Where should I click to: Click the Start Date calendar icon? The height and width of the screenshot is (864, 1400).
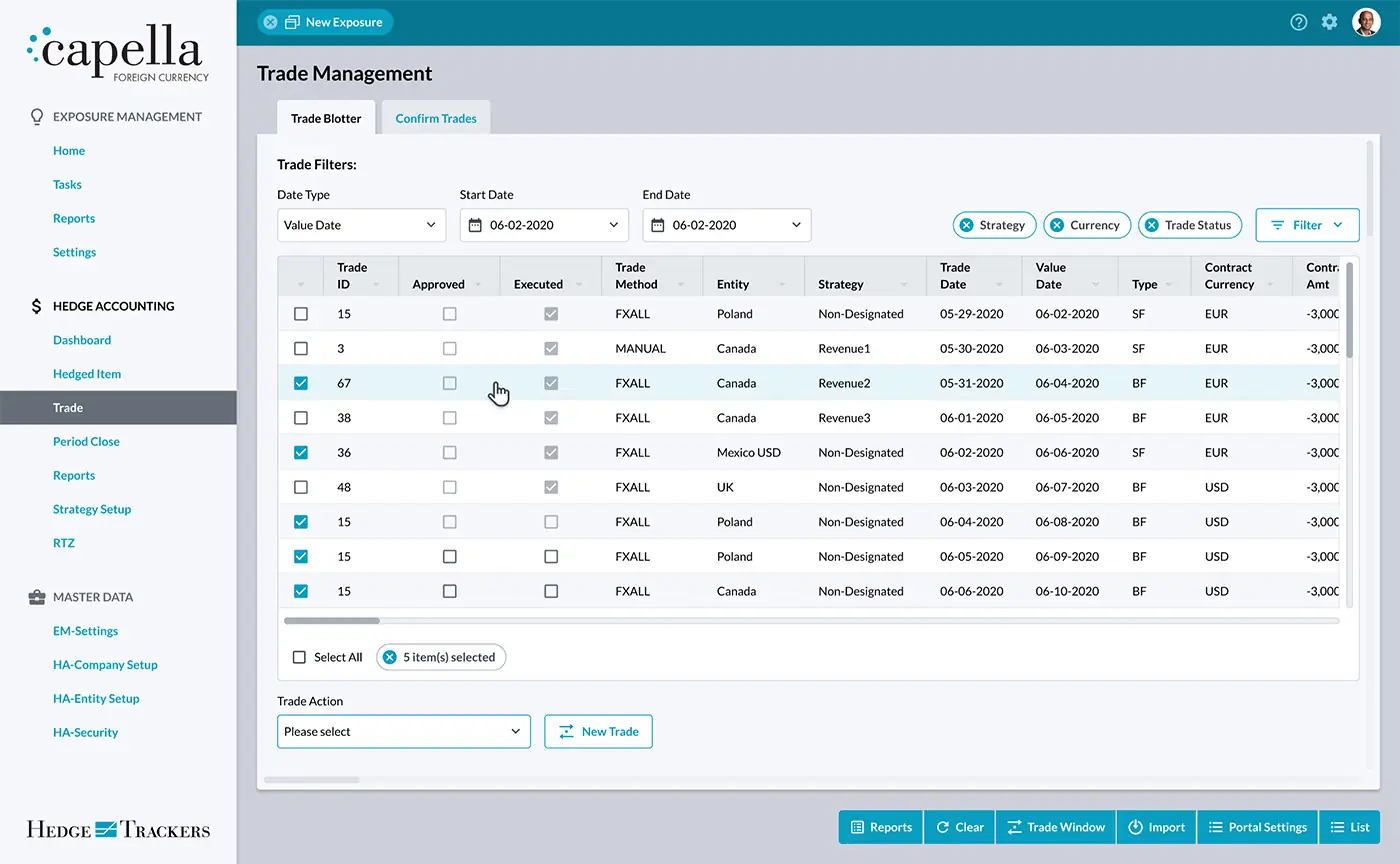(x=475, y=225)
